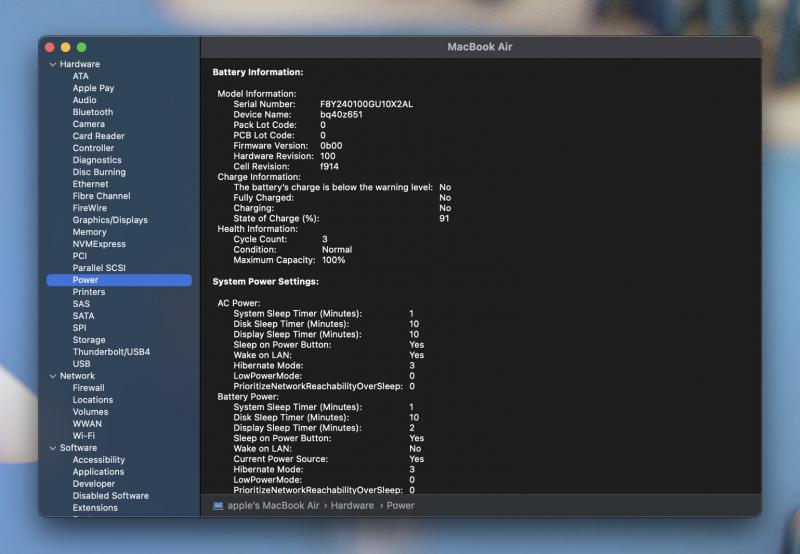Open Applications under Software
This screenshot has height=554, width=800.
(x=98, y=472)
